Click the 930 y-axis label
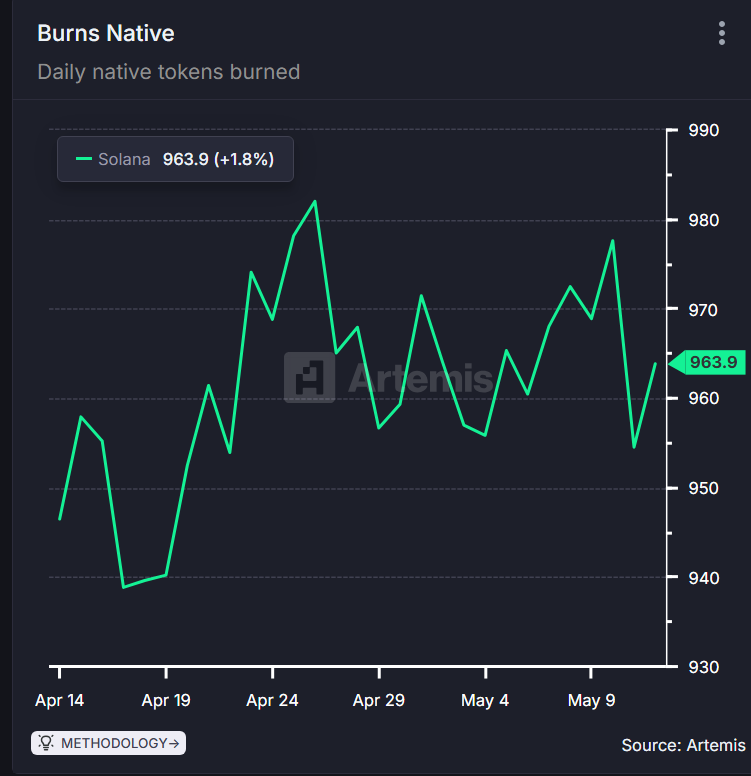Screen dimensions: 751x776 (703, 667)
